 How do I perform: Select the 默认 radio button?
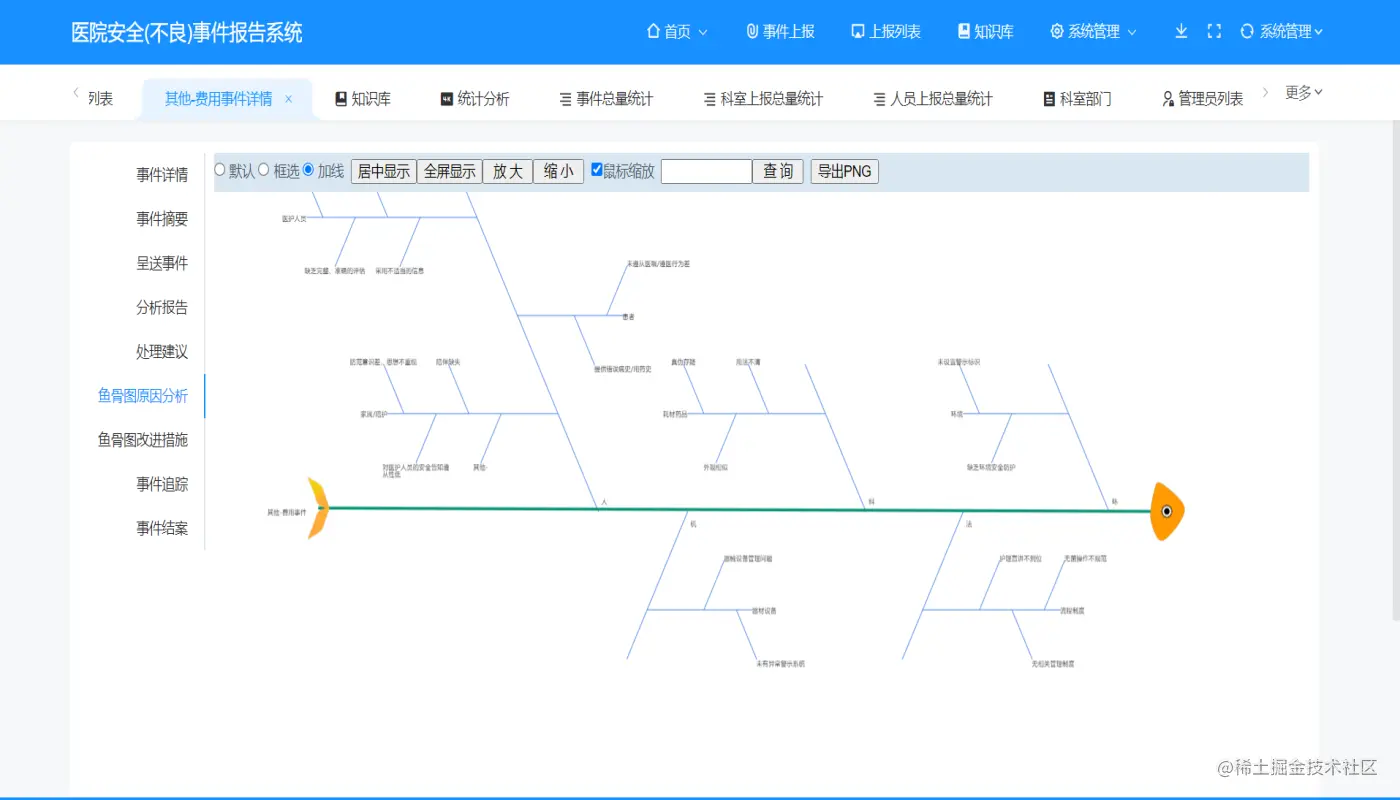click(x=218, y=170)
